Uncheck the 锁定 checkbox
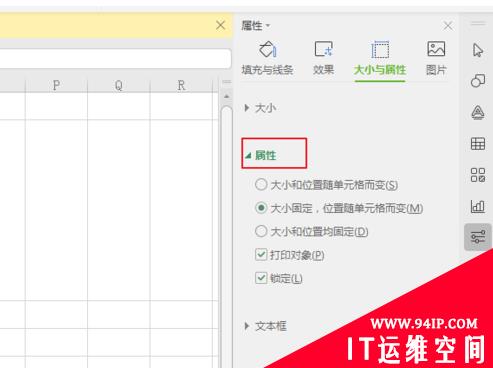The height and width of the screenshot is (368, 493). [x=261, y=278]
